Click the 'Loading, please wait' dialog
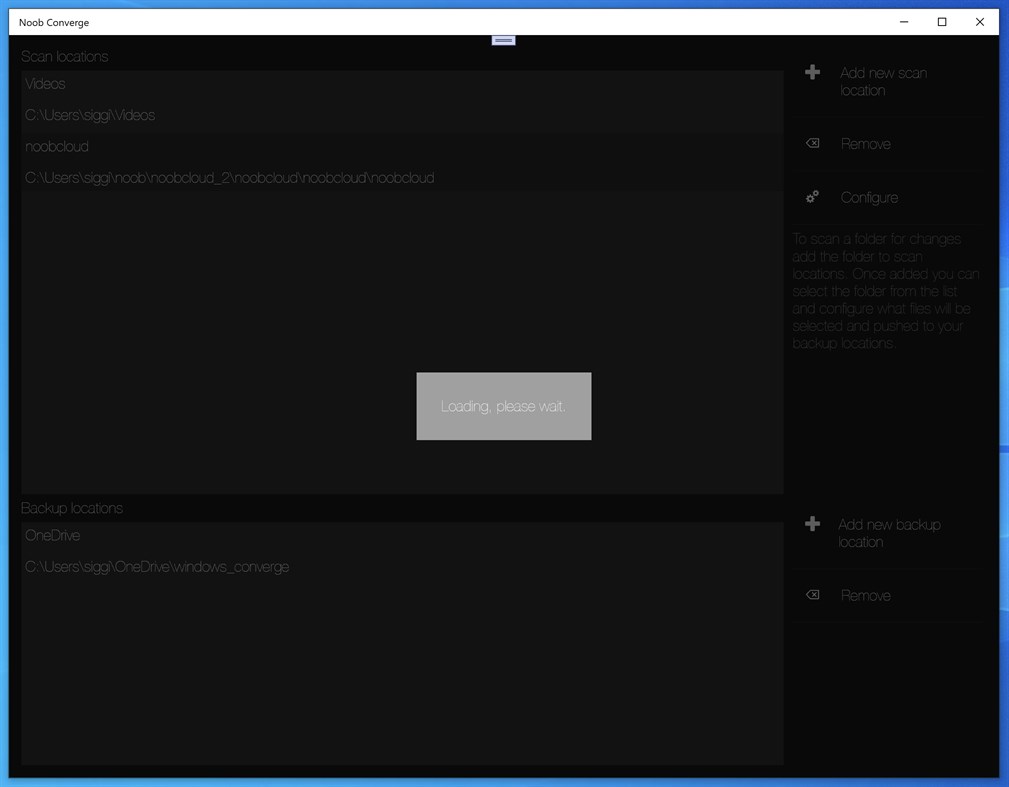 [503, 406]
